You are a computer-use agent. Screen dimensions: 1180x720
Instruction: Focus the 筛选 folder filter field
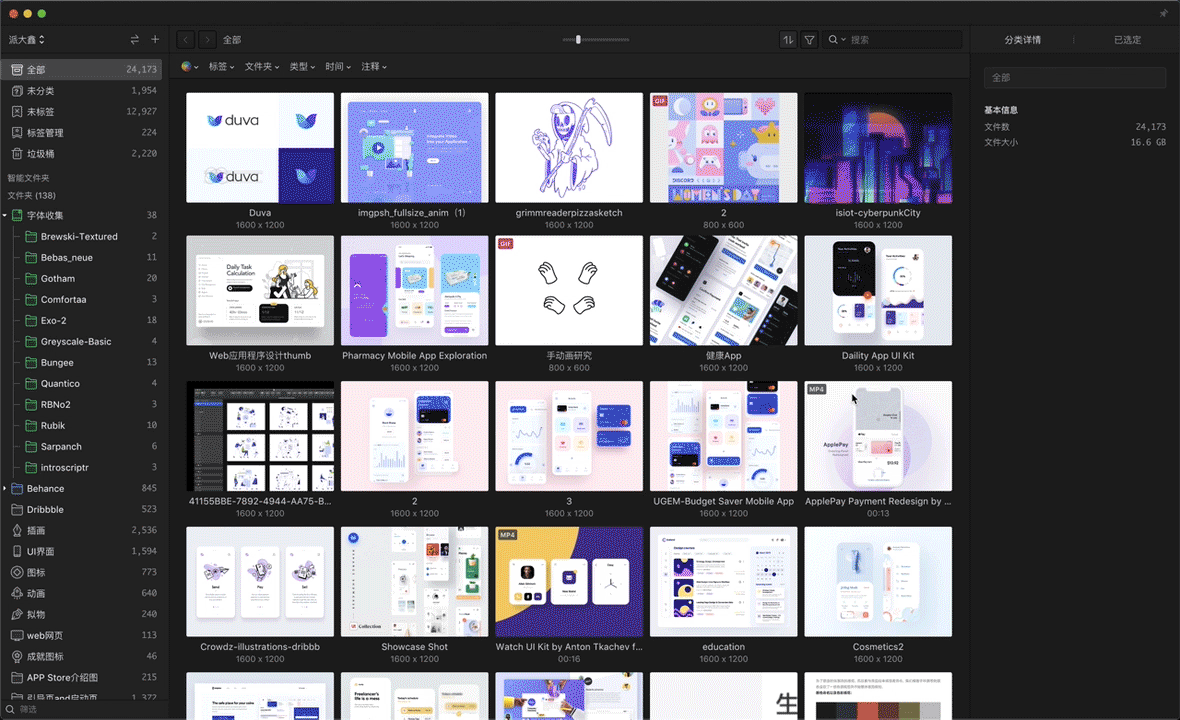[84, 709]
